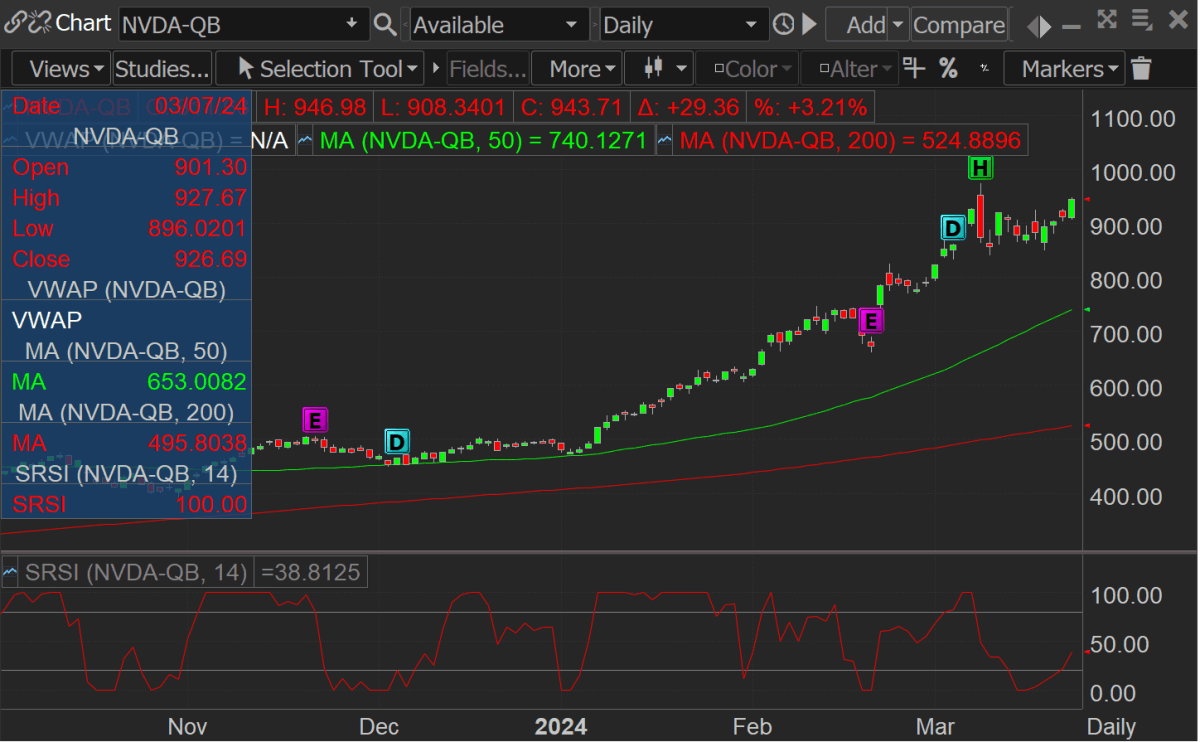Image resolution: width=1200 pixels, height=742 pixels.
Task: Click the trash can delete icon
Action: click(1141, 68)
